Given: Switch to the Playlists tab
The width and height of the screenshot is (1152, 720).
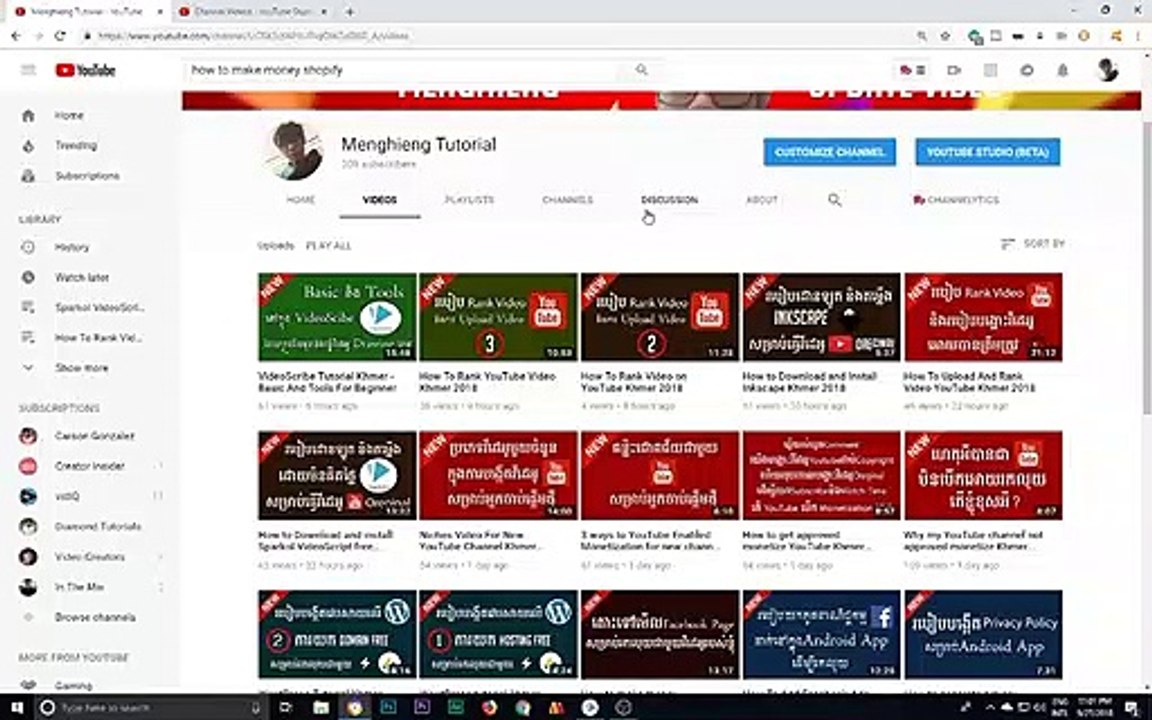Looking at the screenshot, I should 469,200.
